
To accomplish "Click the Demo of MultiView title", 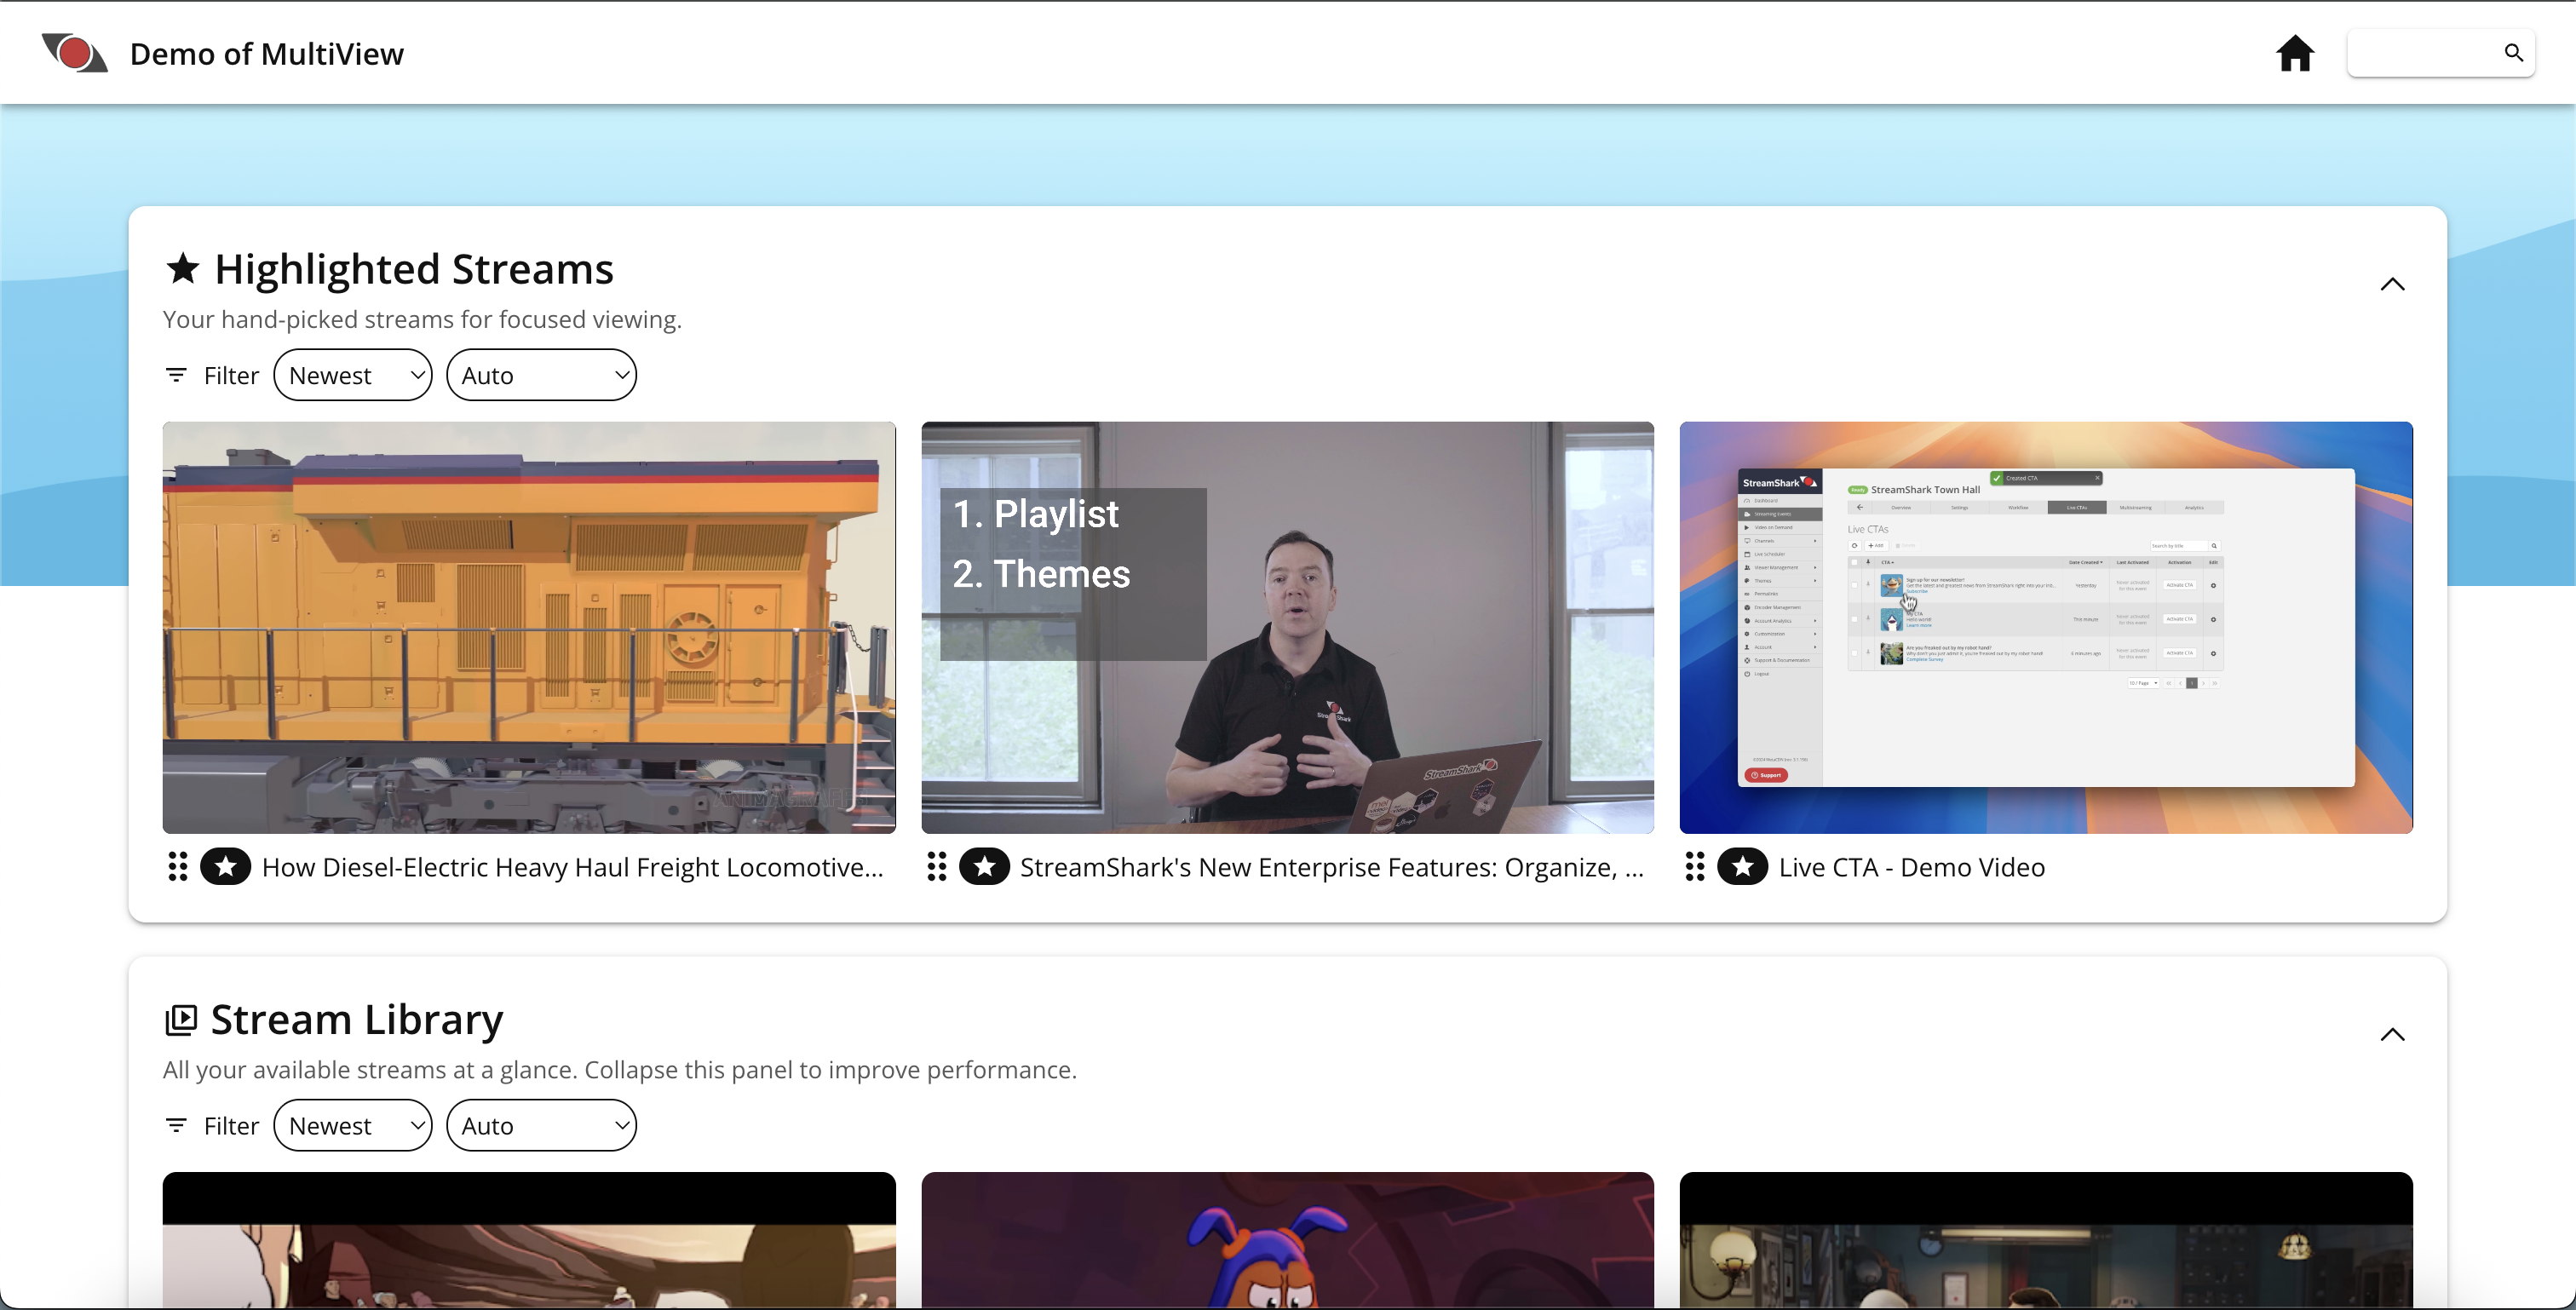I will click(x=267, y=54).
